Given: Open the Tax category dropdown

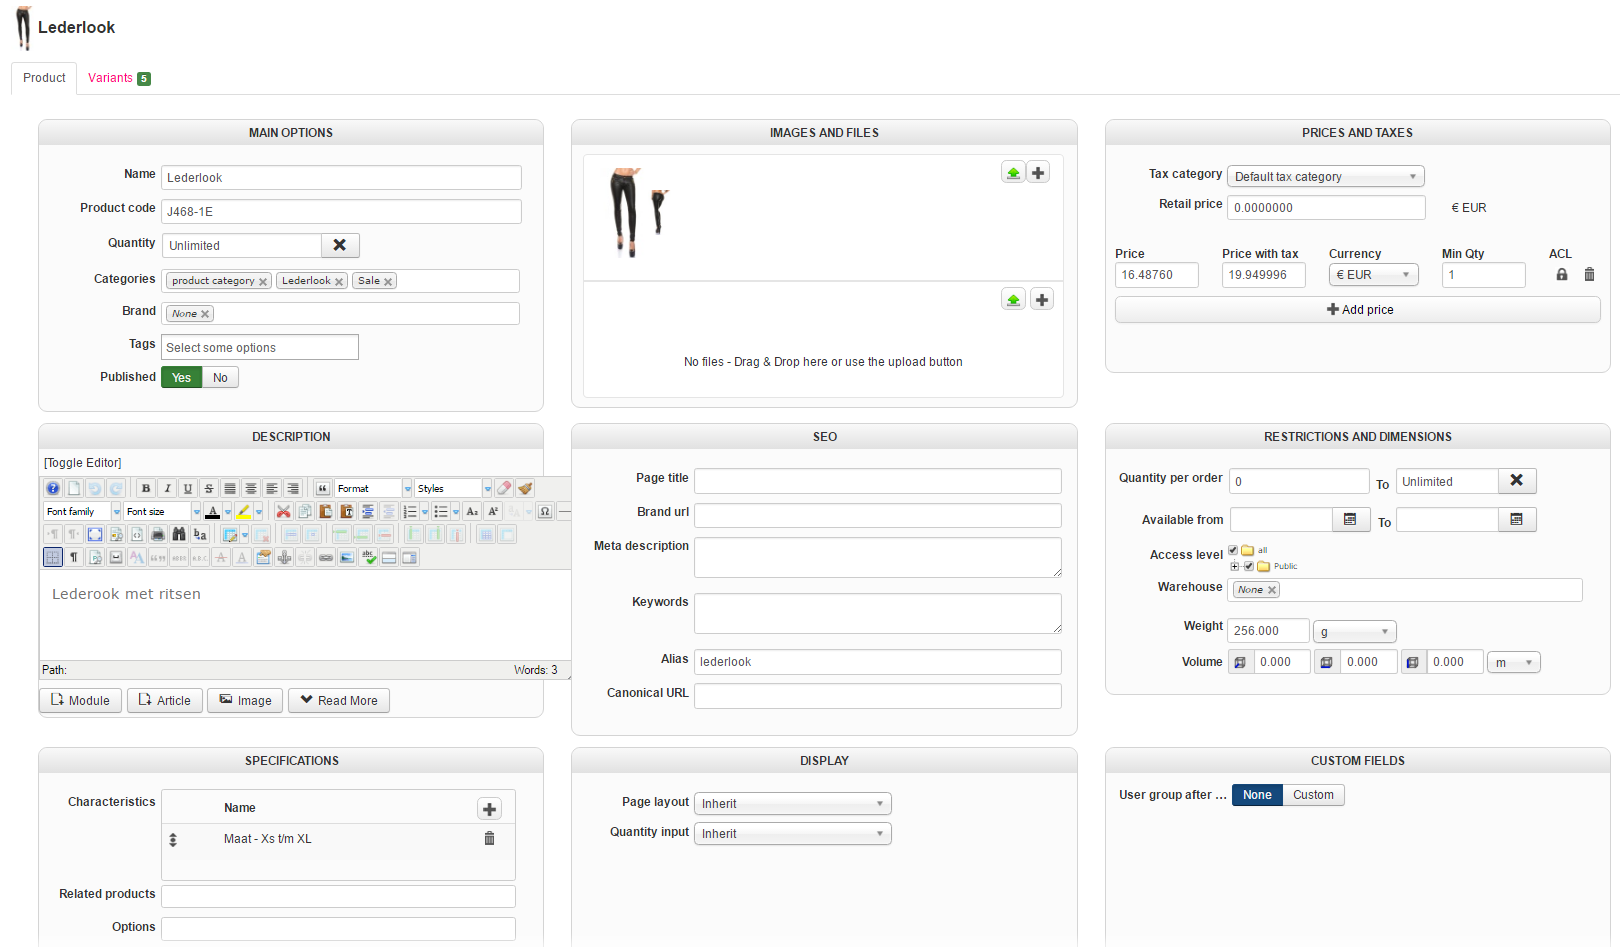Looking at the screenshot, I should 1325,177.
